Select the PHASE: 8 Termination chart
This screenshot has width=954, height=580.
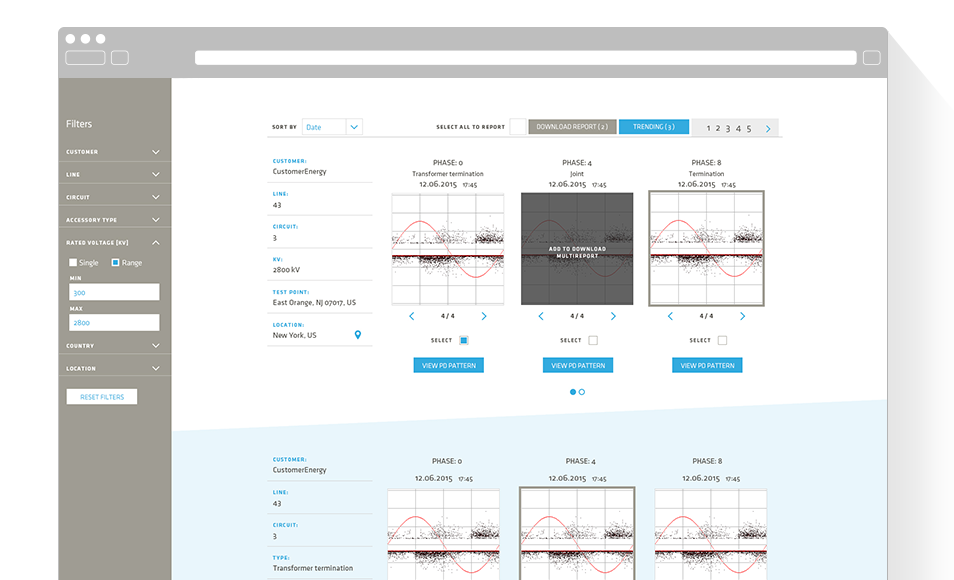point(706,248)
